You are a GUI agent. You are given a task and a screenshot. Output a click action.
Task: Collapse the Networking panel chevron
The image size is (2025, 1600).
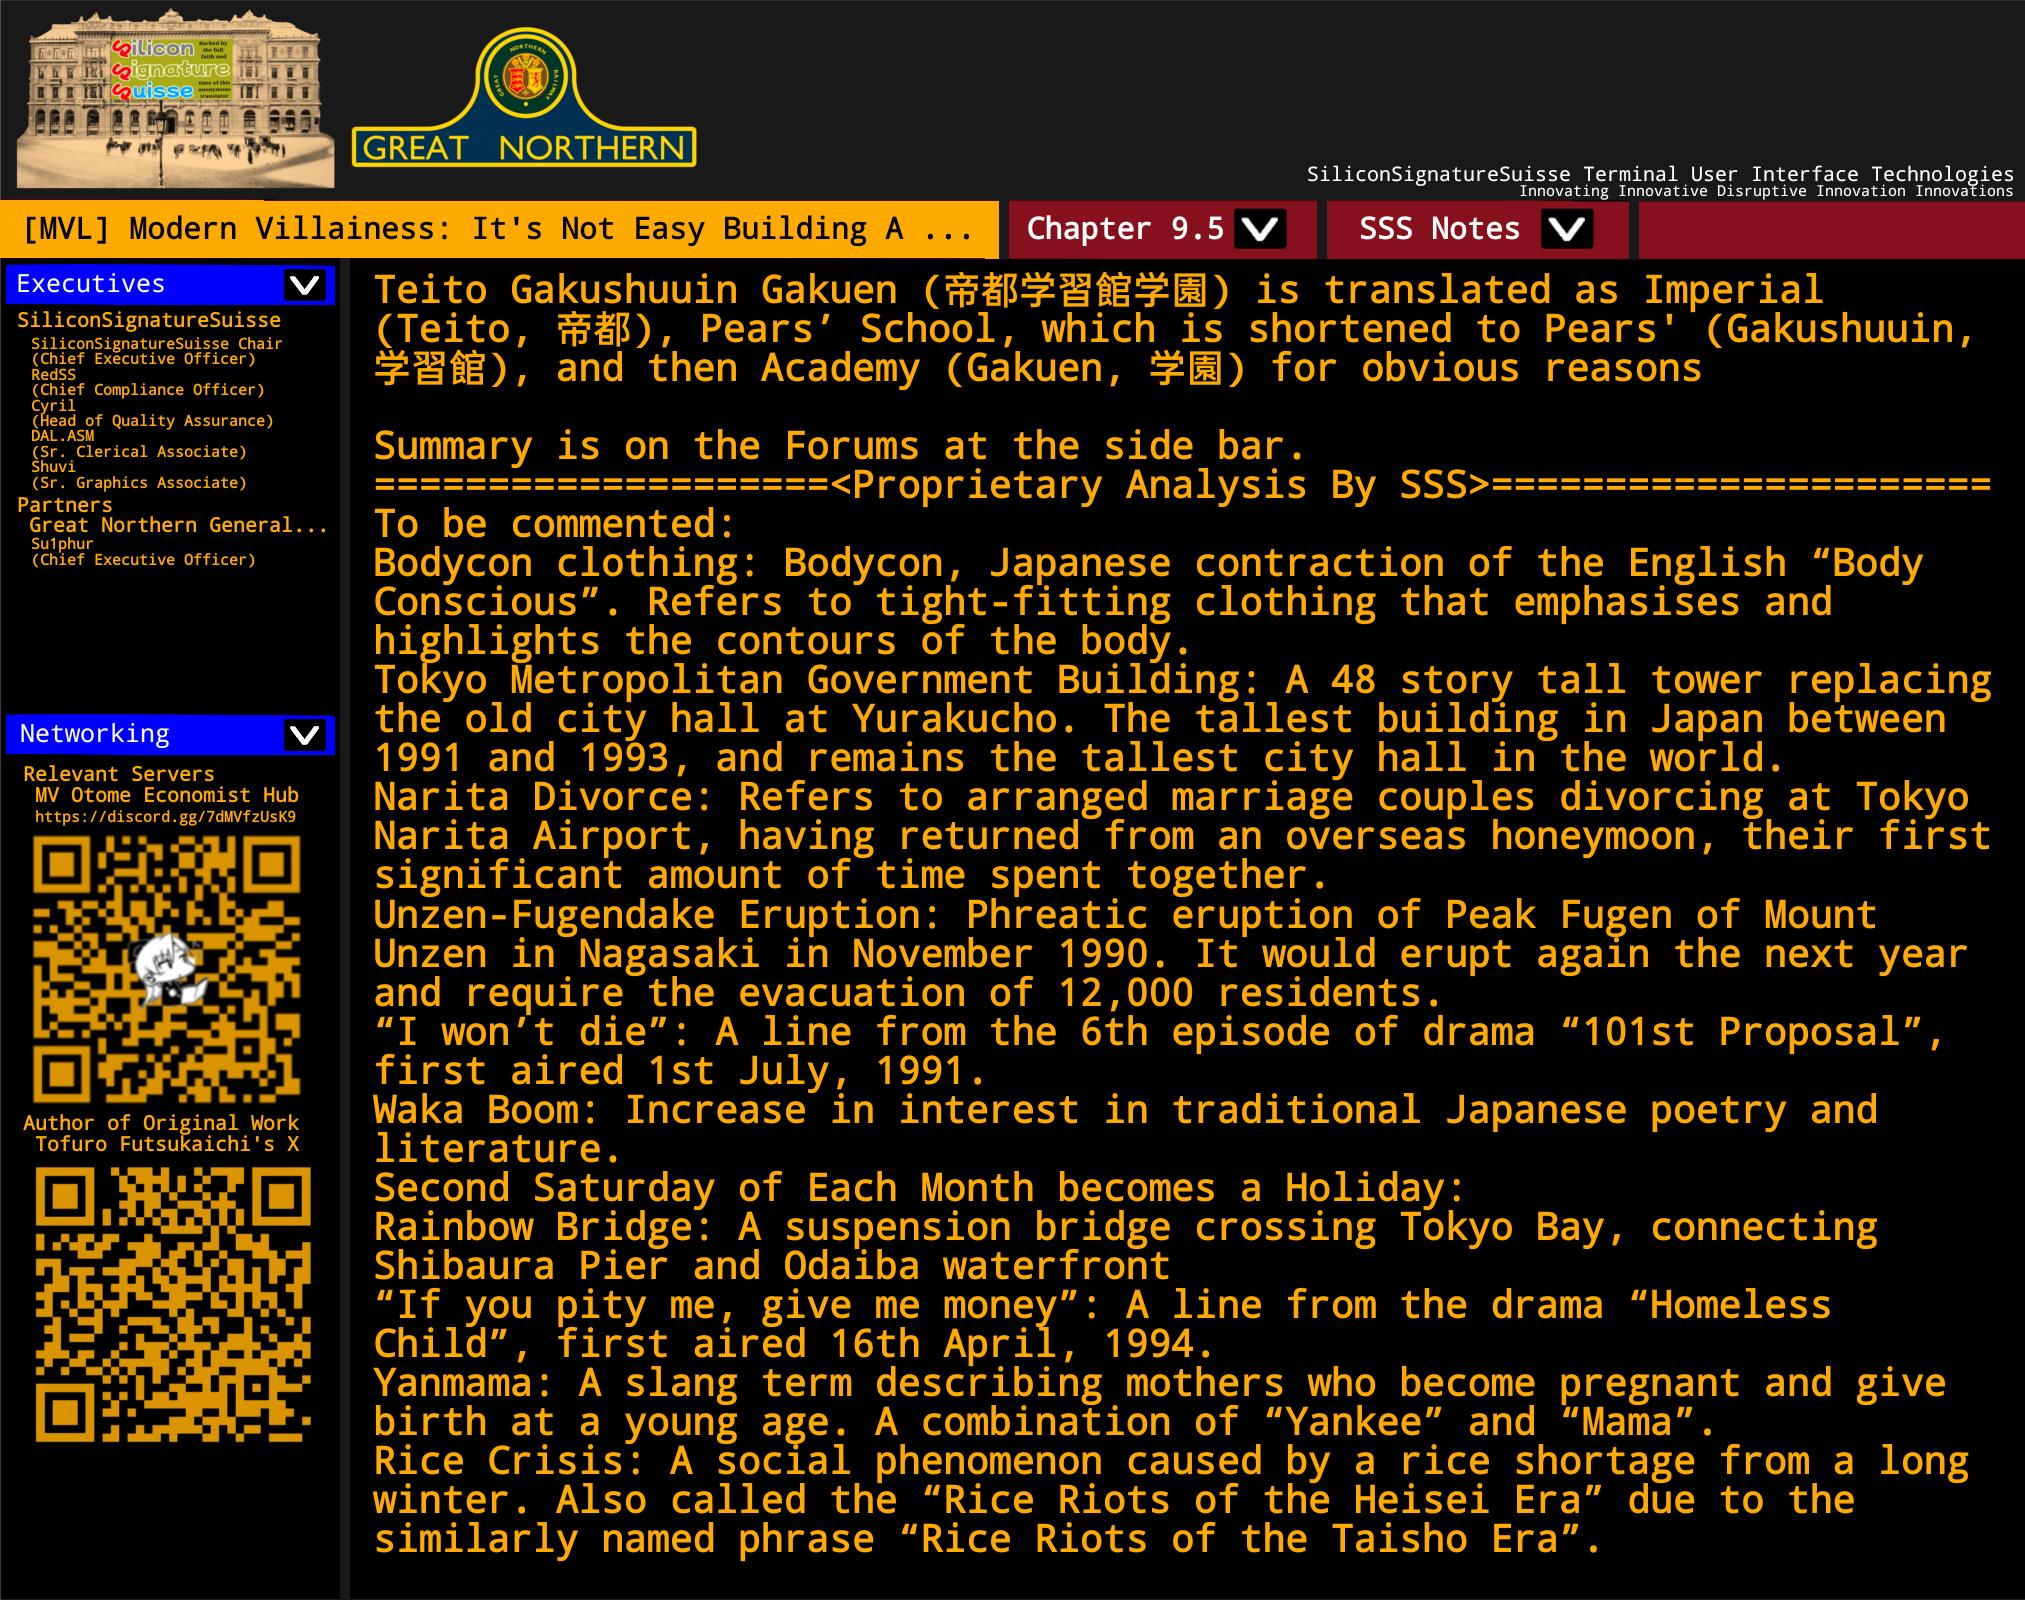coord(304,735)
